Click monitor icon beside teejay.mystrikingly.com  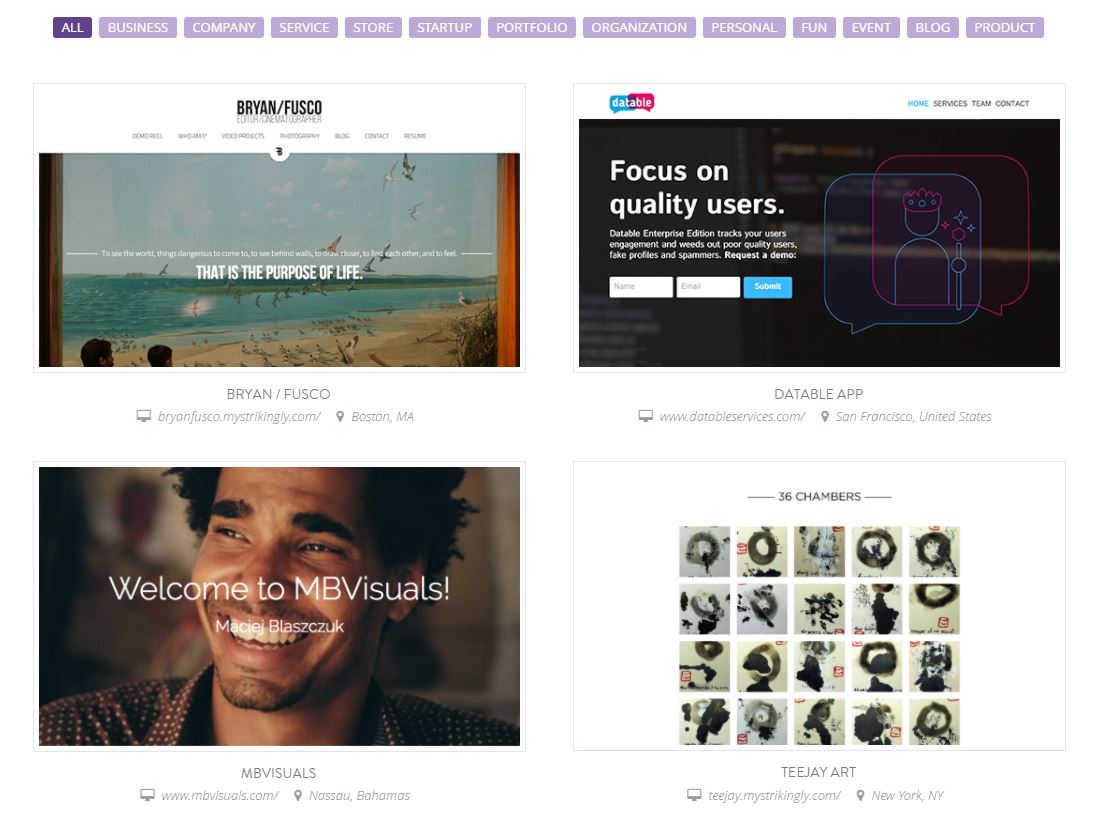pyautogui.click(x=694, y=795)
